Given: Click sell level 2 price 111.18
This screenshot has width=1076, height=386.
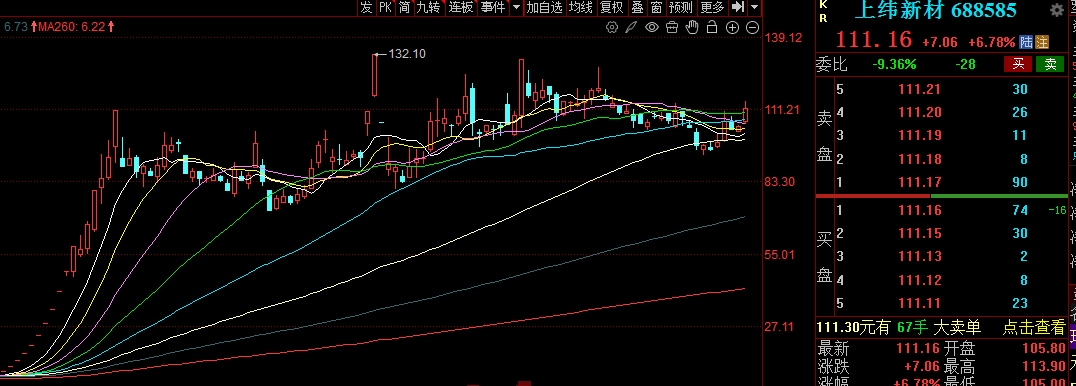Looking at the screenshot, I should [920, 159].
